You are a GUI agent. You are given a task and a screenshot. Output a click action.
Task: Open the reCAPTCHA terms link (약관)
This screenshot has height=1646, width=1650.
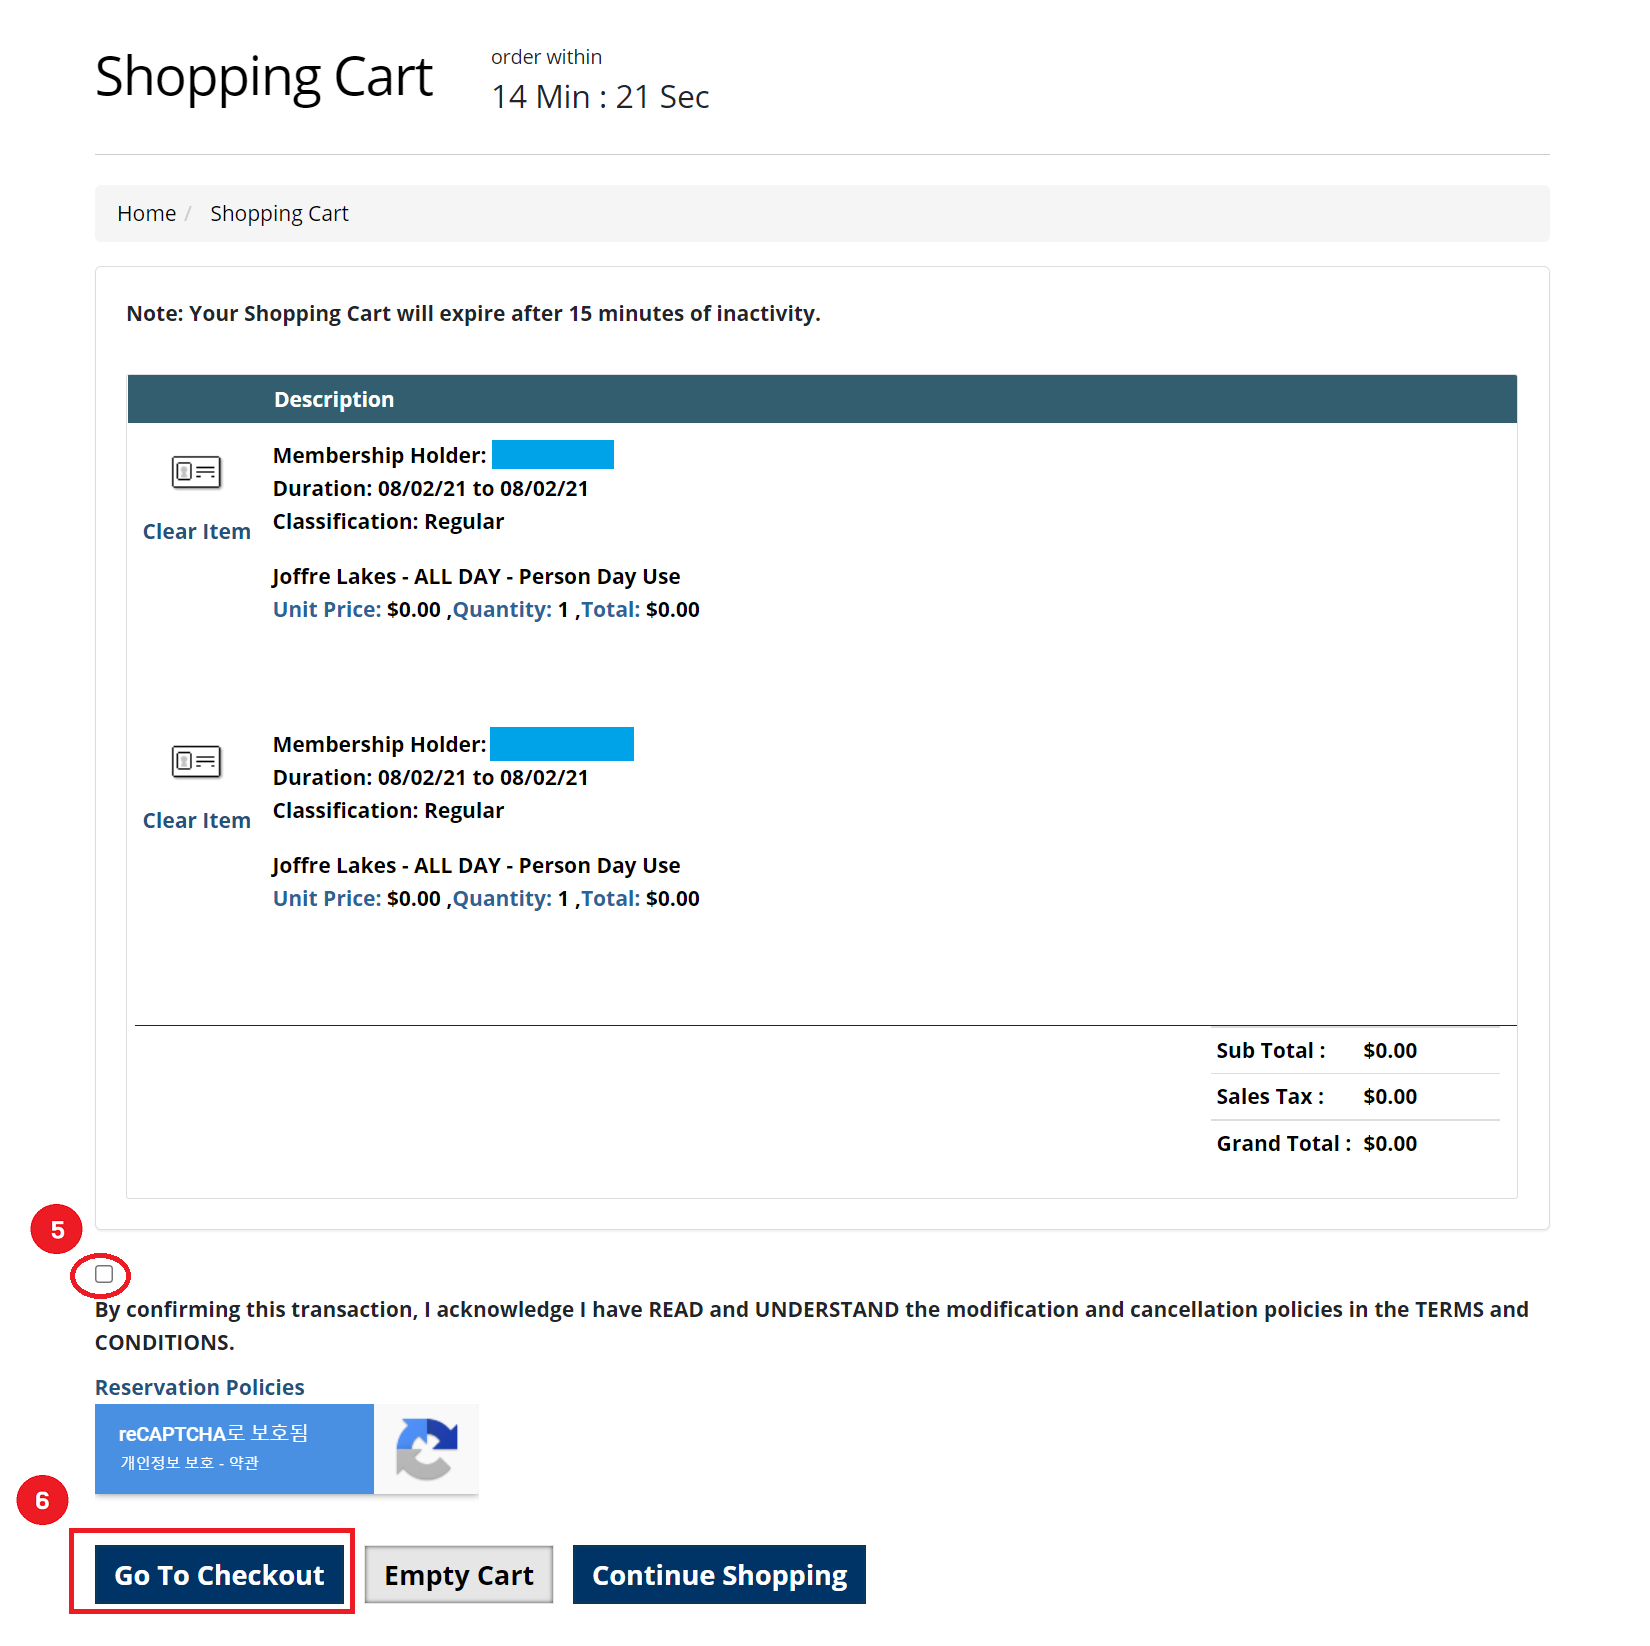[x=244, y=1463]
